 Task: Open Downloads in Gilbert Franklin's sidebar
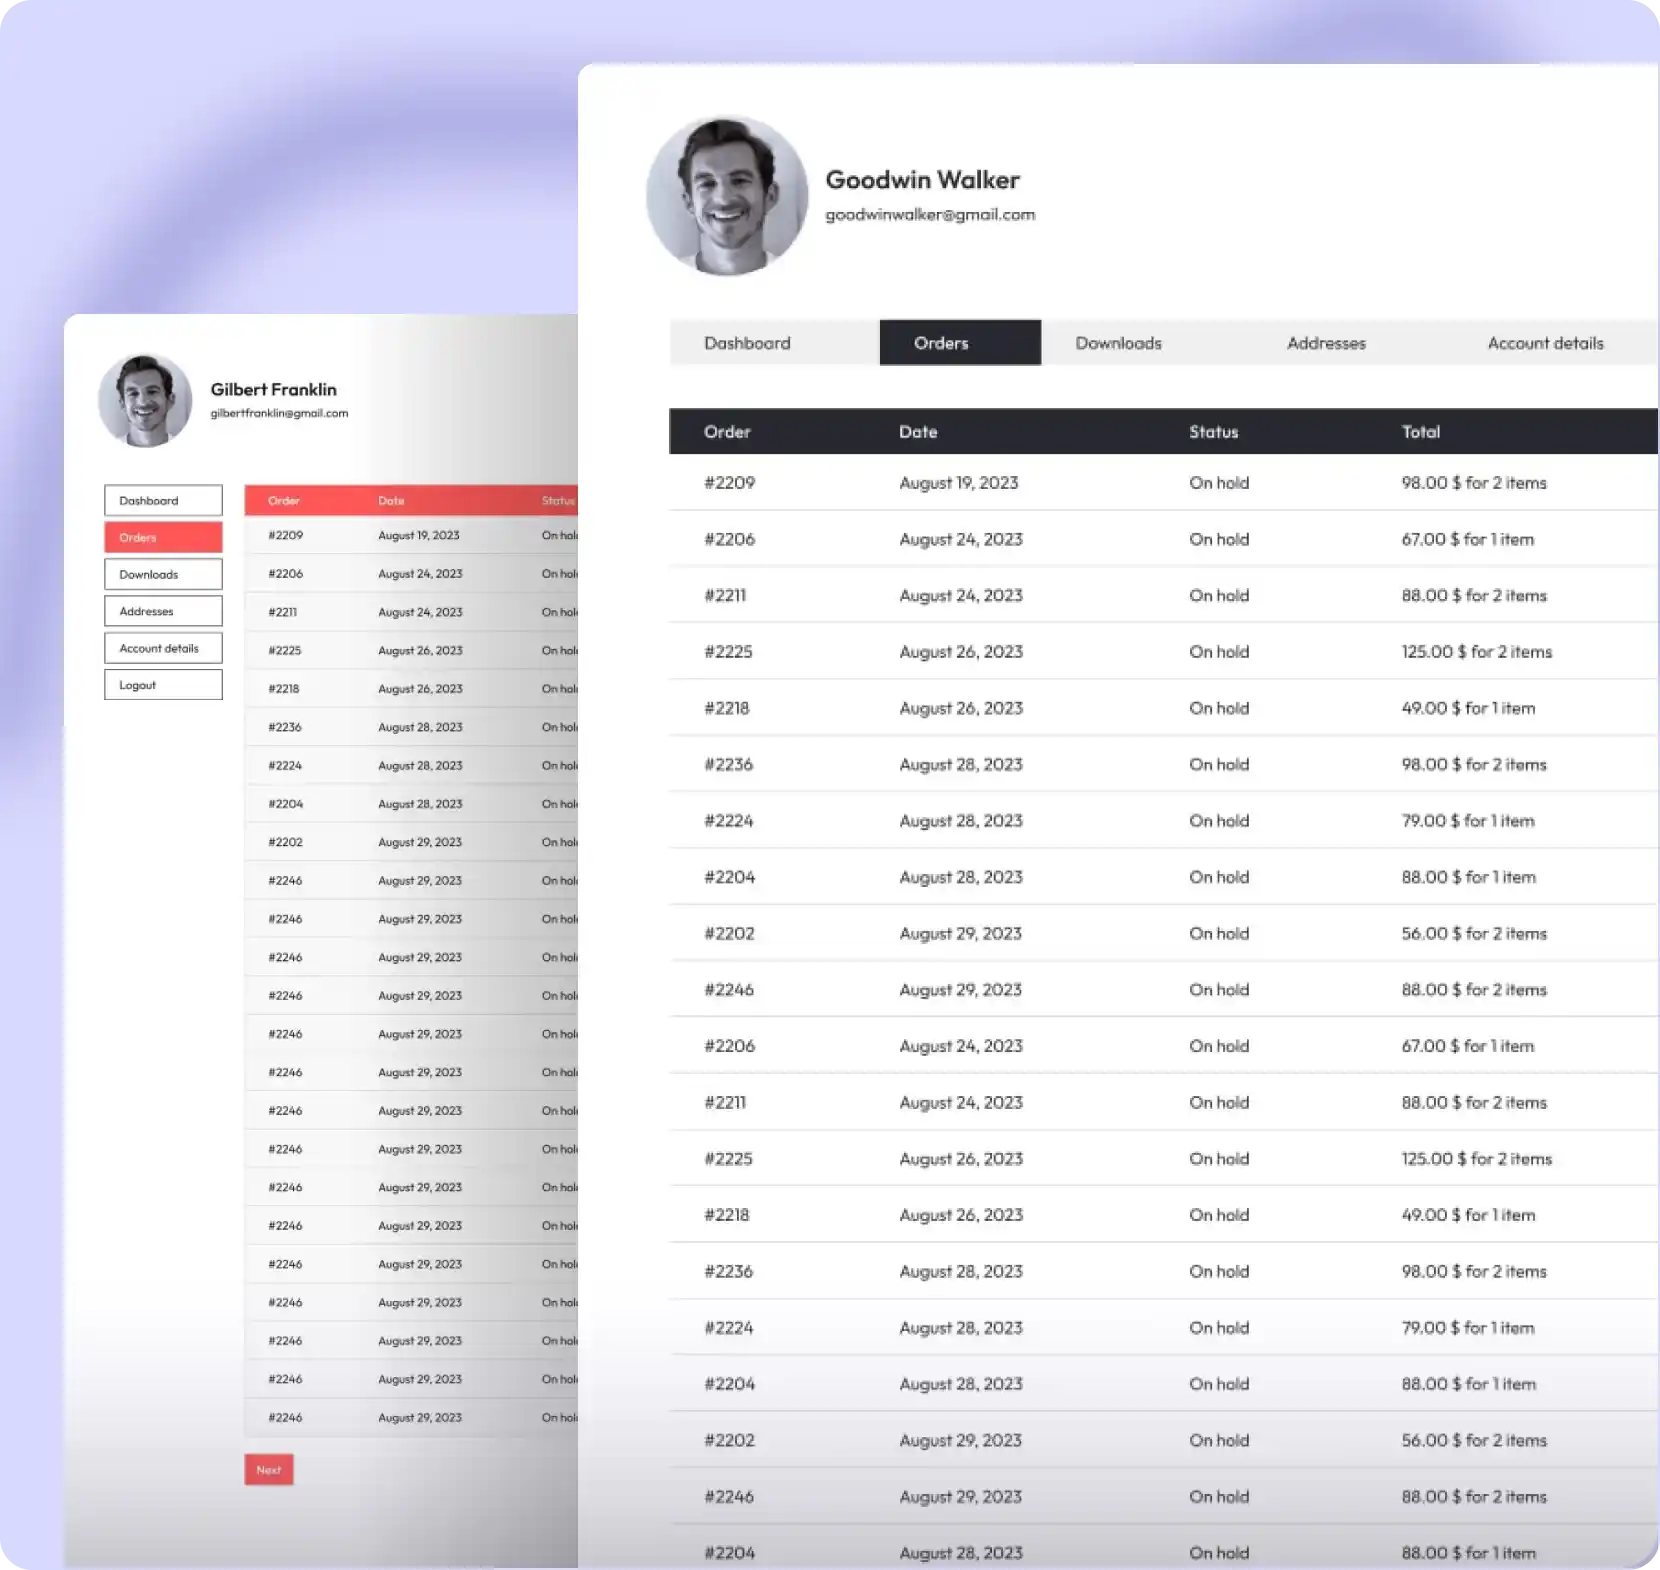163,574
